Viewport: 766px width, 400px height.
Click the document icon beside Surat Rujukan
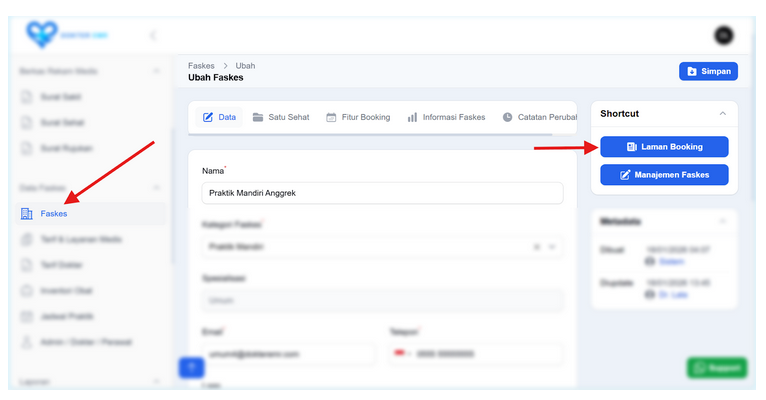[26, 148]
